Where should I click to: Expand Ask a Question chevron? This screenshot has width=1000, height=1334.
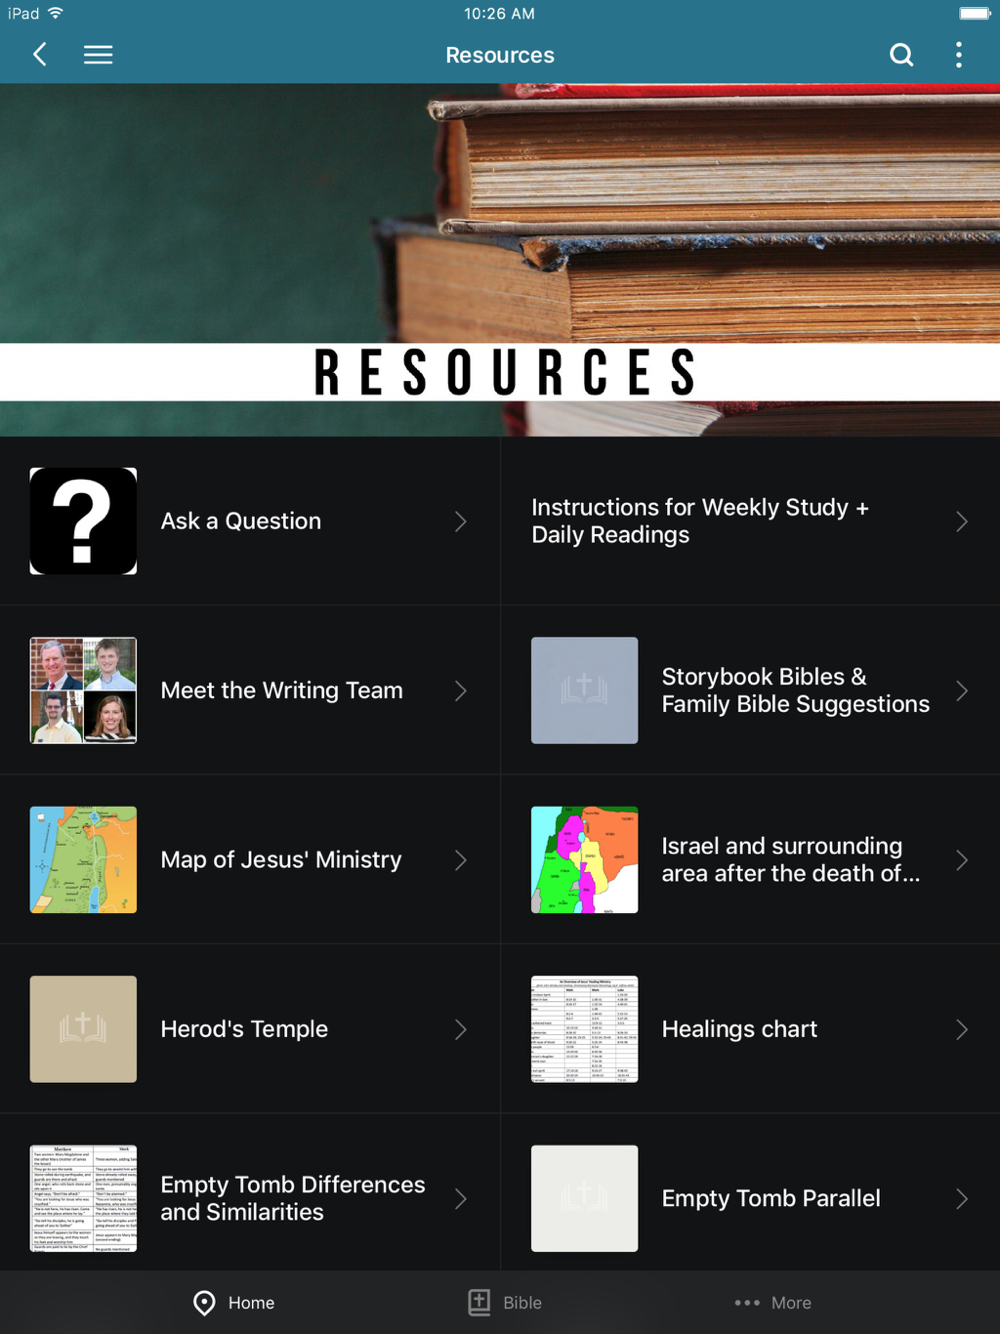point(460,521)
